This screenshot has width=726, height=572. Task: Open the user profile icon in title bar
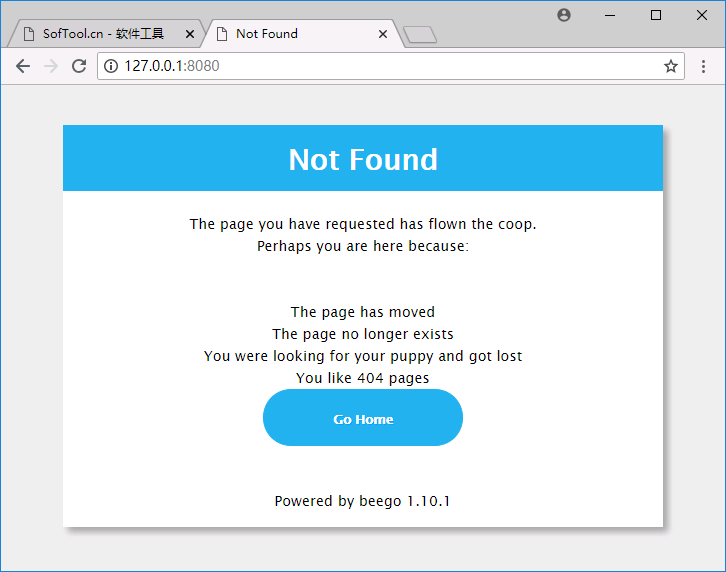(x=563, y=15)
